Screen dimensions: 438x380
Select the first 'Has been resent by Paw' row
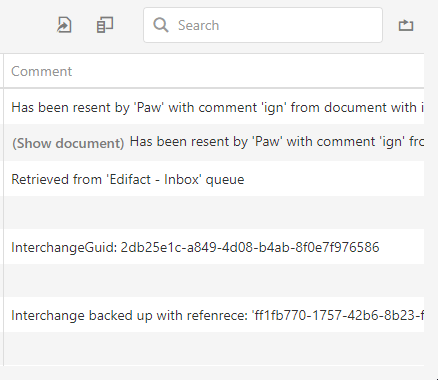[214, 108]
